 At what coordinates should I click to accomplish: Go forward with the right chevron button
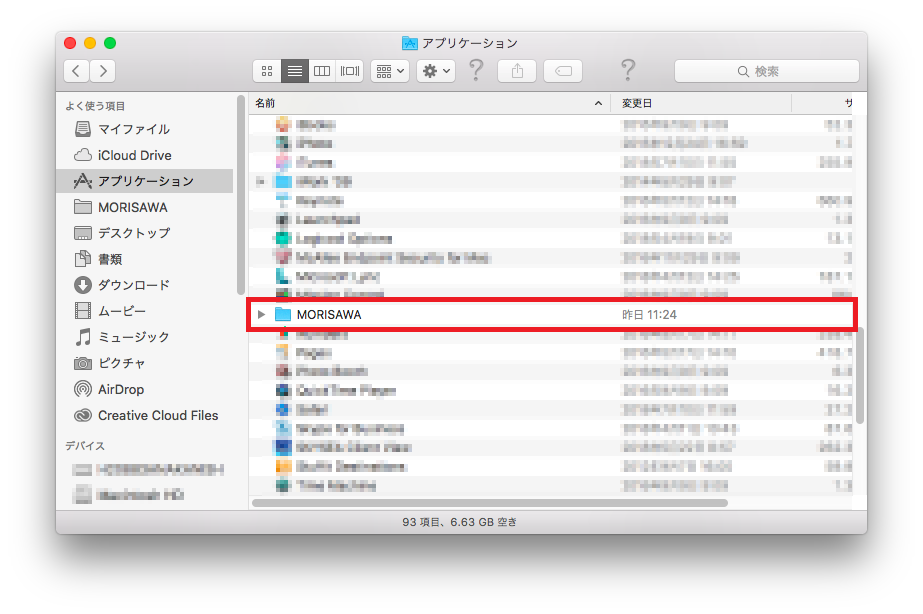[103, 71]
